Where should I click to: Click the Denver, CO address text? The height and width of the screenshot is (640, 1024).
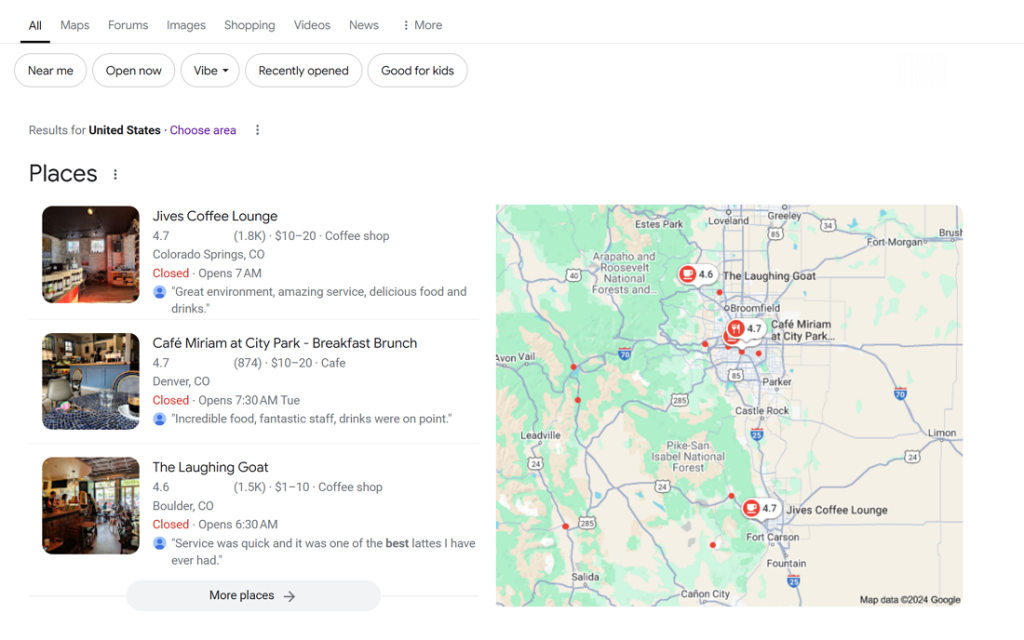[181, 381]
